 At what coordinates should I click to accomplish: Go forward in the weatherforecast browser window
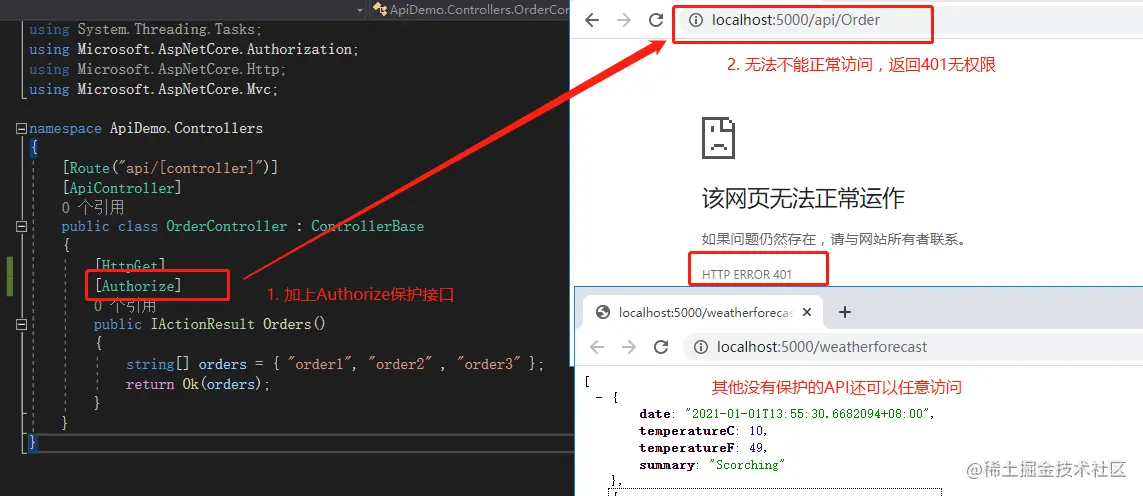(629, 347)
